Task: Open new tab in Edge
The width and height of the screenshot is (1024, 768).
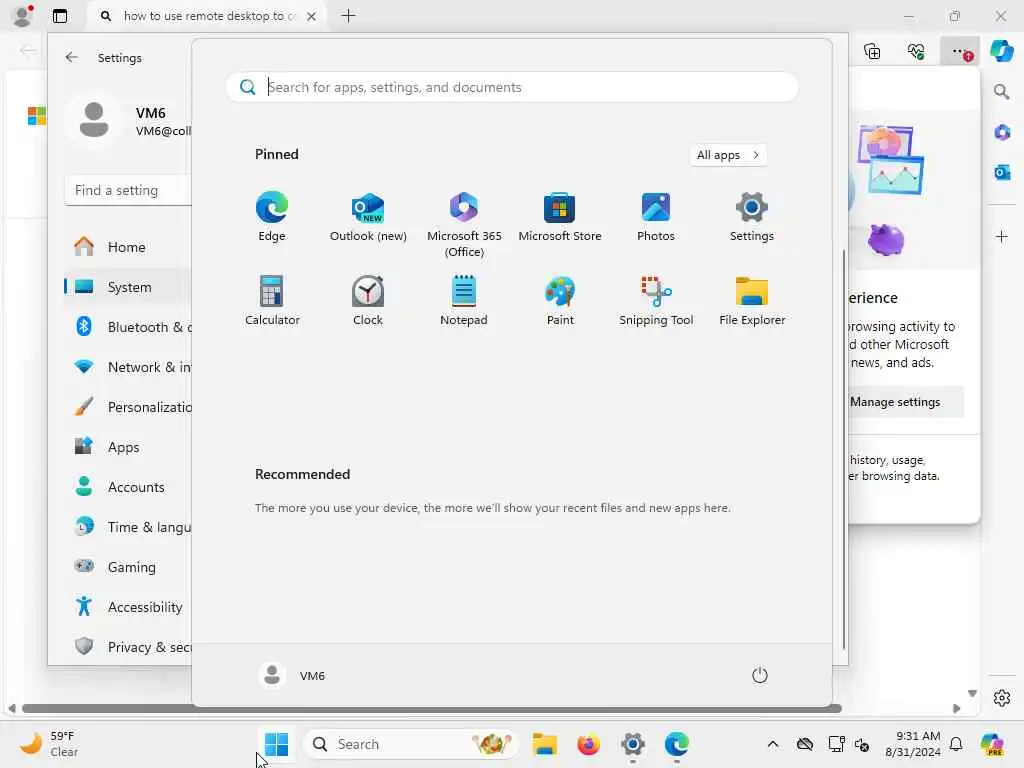Action: [349, 16]
